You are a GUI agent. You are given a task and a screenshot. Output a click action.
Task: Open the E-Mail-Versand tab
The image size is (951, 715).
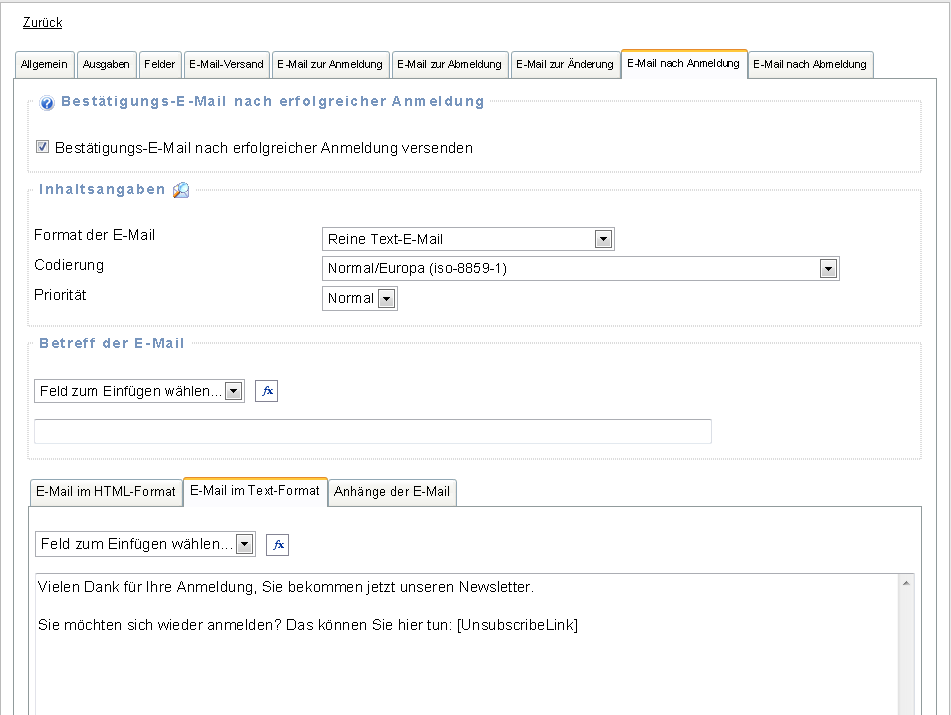pyautogui.click(x=225, y=64)
